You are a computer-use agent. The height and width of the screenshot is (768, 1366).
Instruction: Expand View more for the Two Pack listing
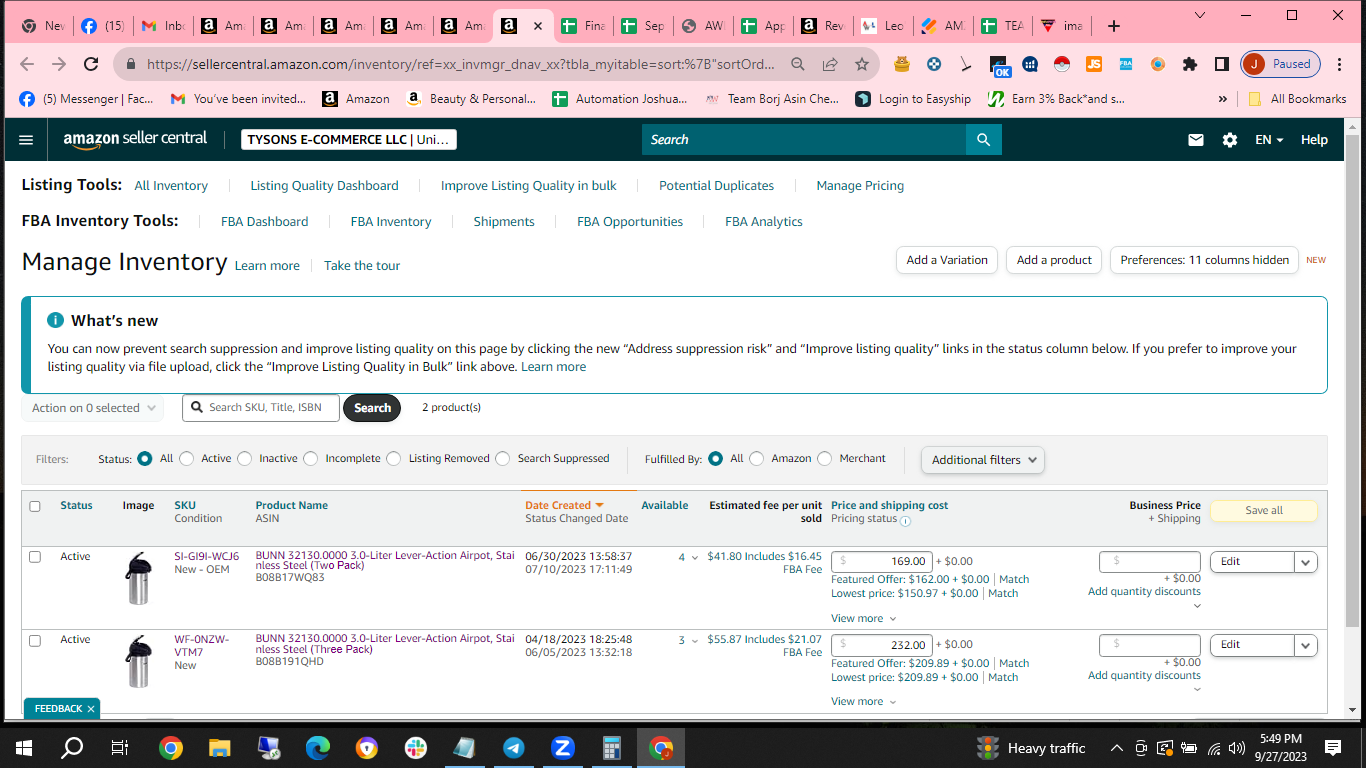(x=863, y=618)
